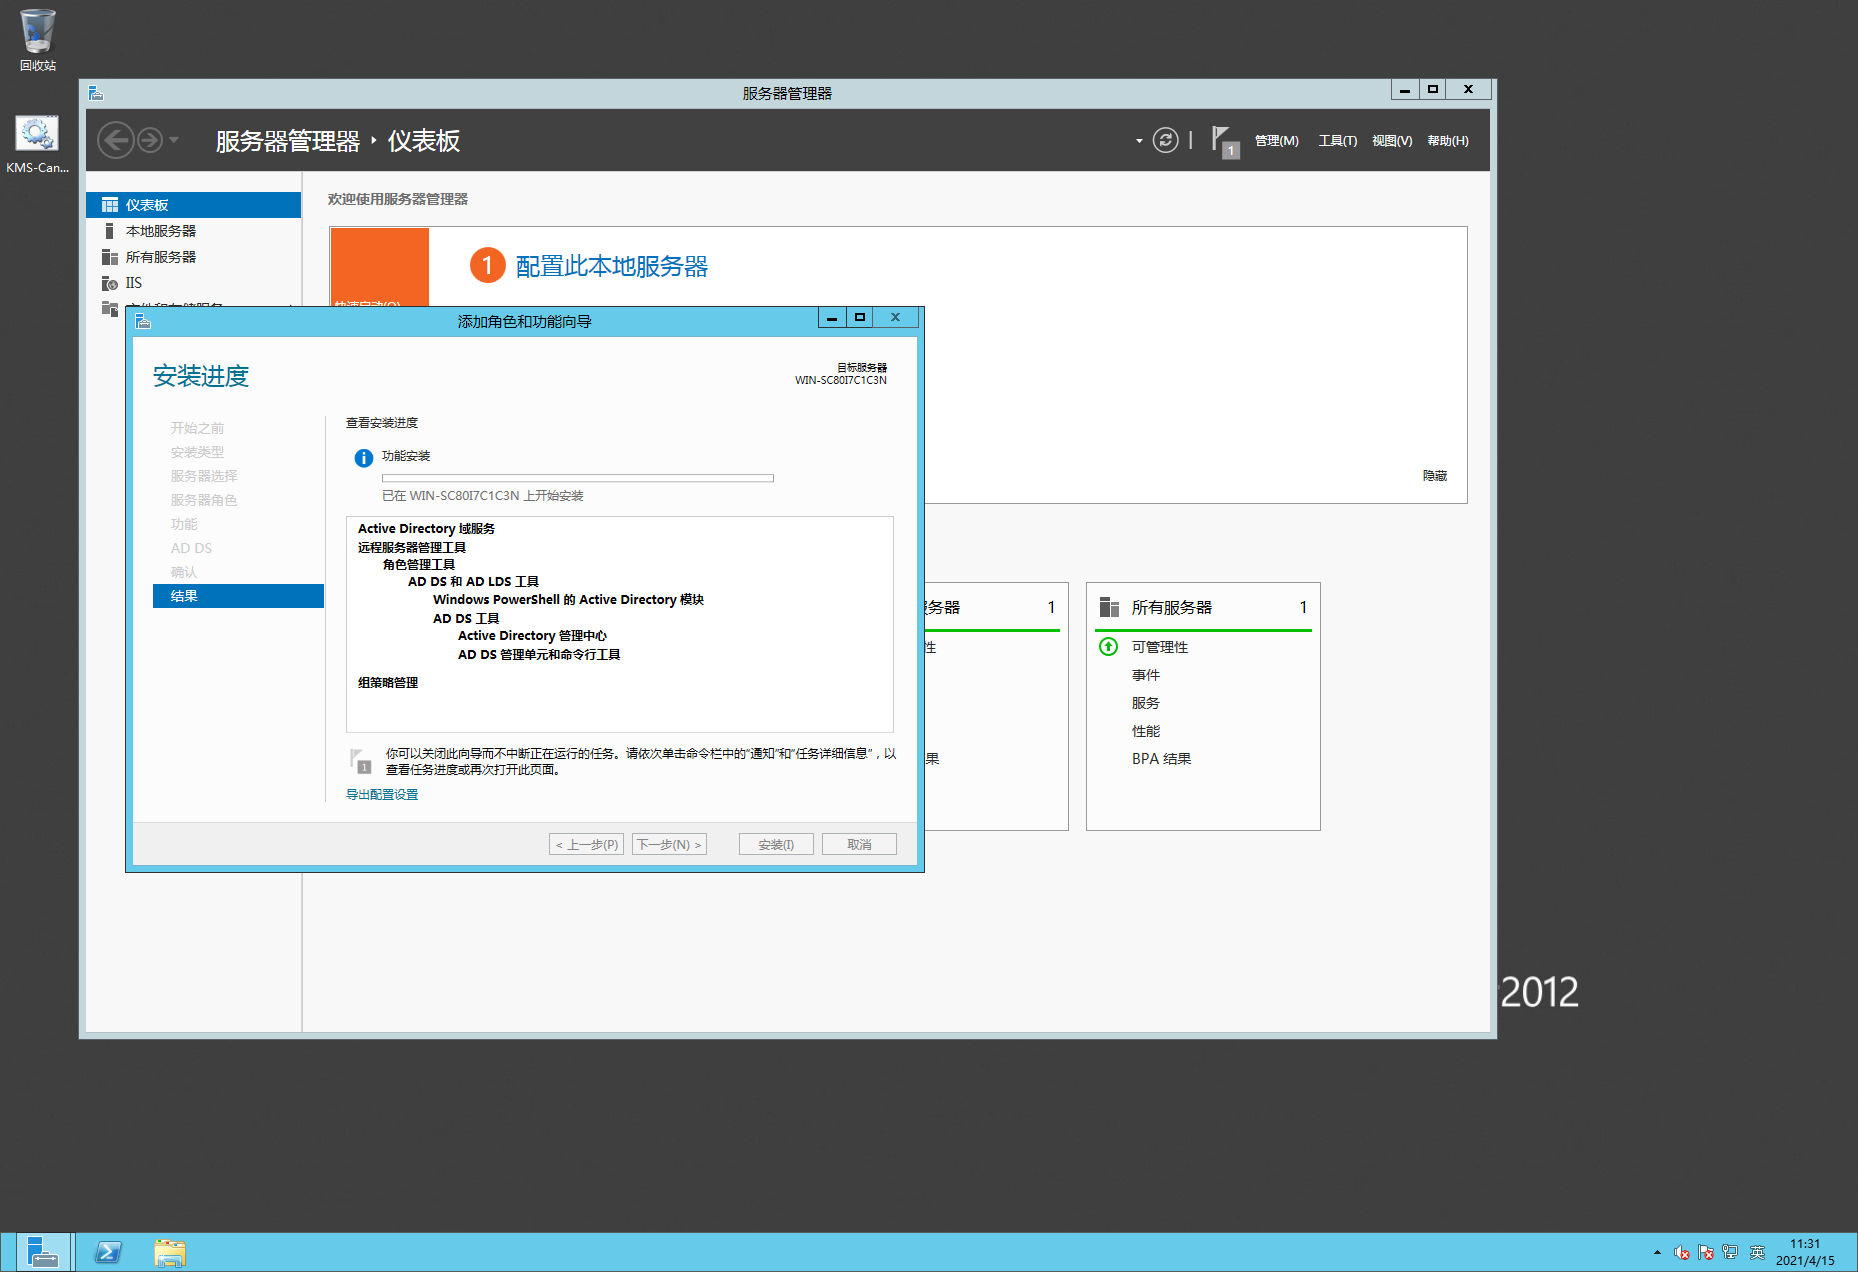Open the 帮助(H) menu
This screenshot has height=1272, width=1858.
pyautogui.click(x=1448, y=141)
